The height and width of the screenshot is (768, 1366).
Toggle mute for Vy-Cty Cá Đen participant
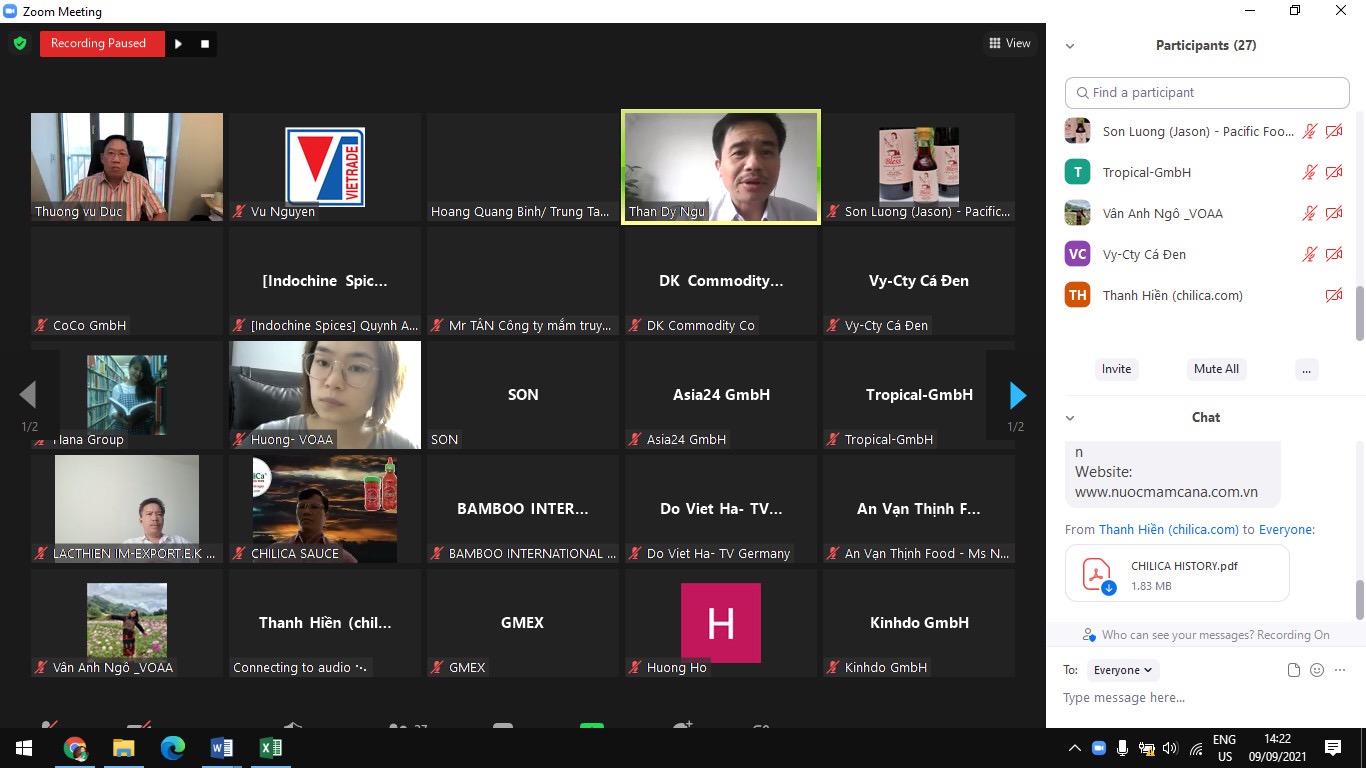pyautogui.click(x=1309, y=255)
